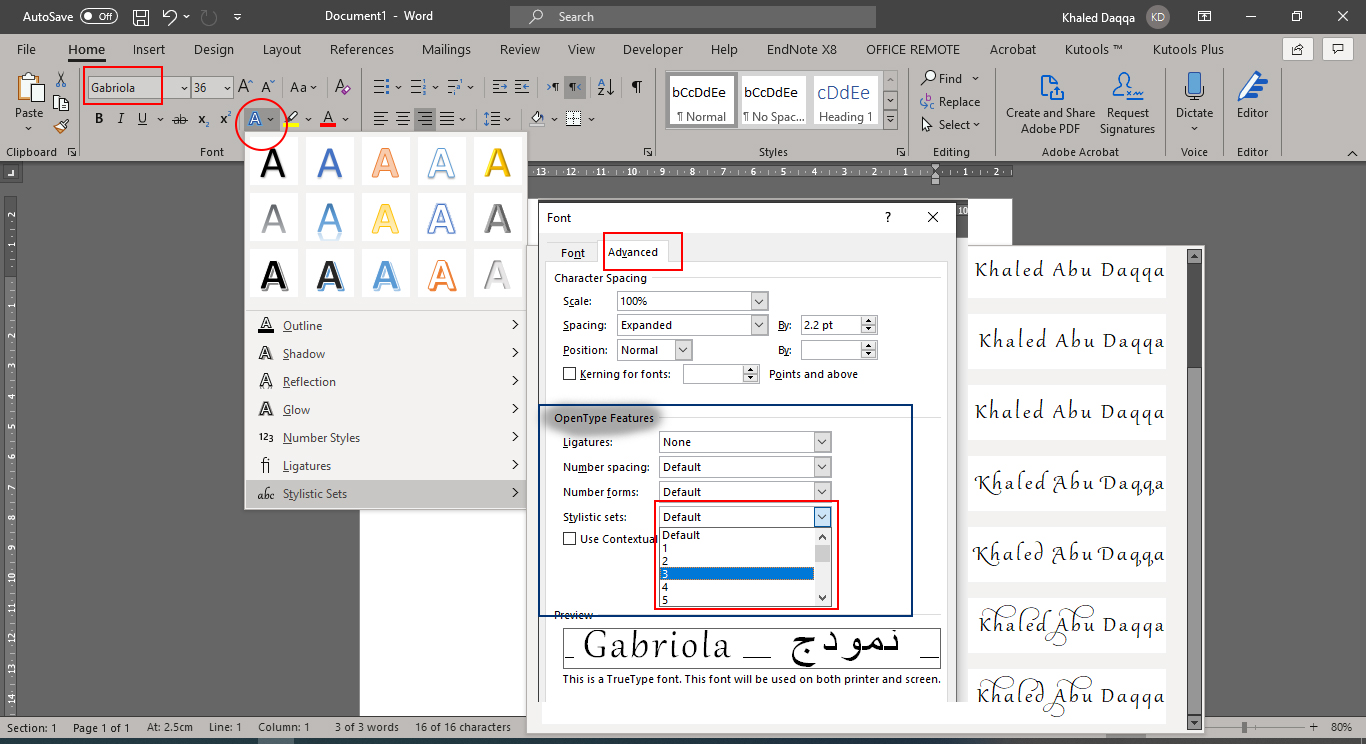
Task: Shrink font size with smaller A icon
Action: [x=266, y=88]
